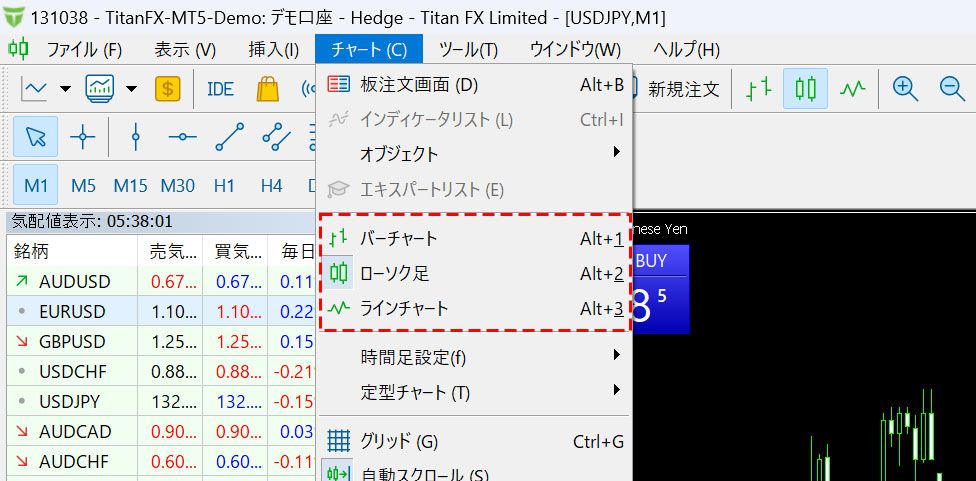Switch to line chart green toolbar icon

tap(852, 89)
